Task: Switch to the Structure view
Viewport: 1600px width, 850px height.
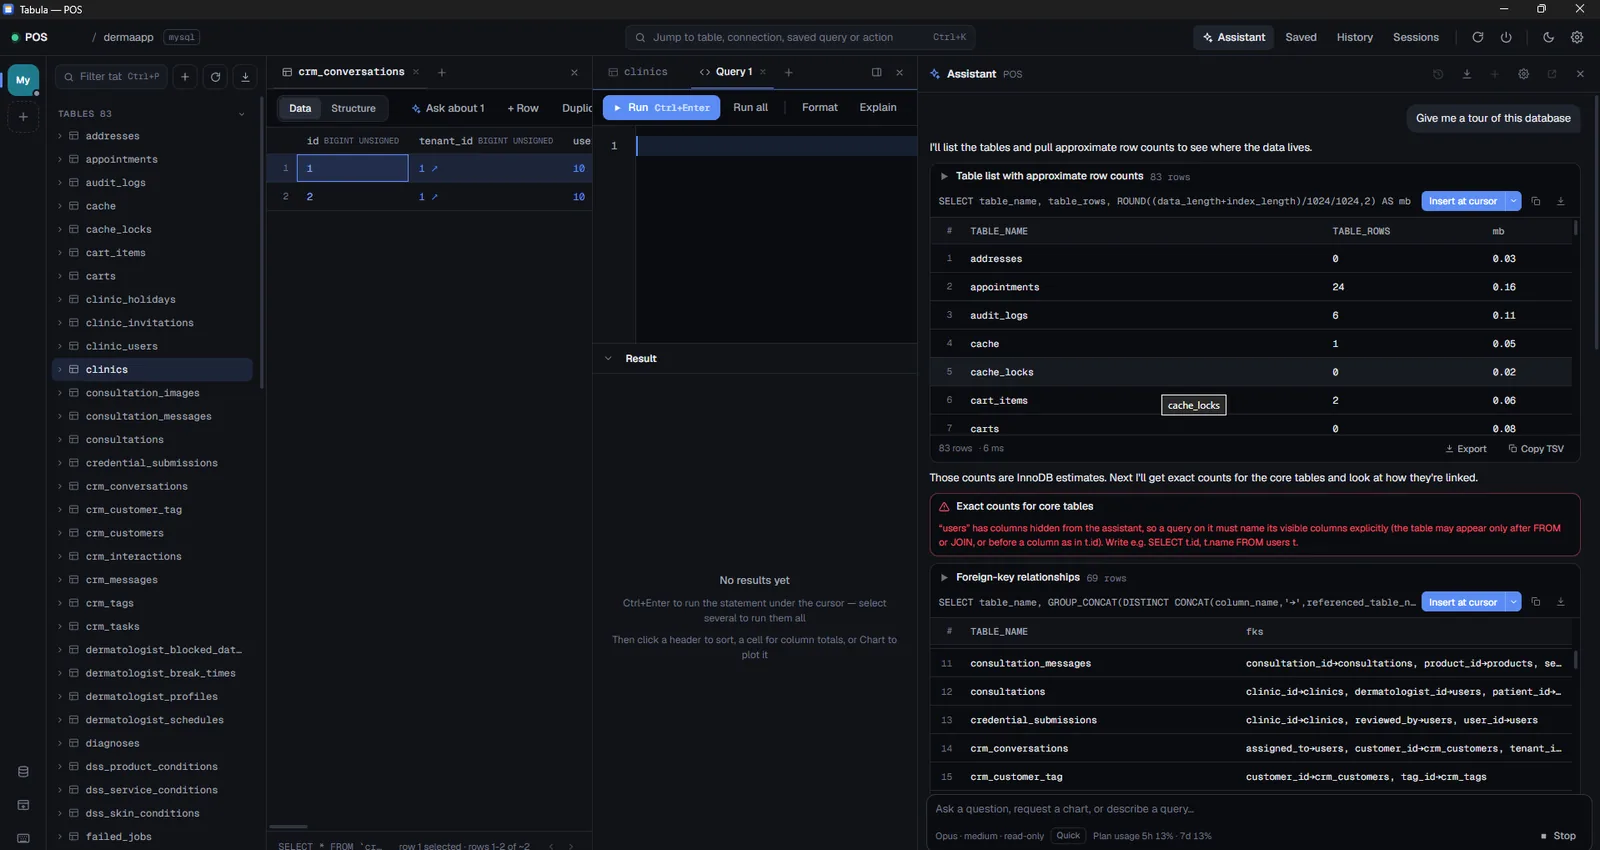Action: [353, 108]
